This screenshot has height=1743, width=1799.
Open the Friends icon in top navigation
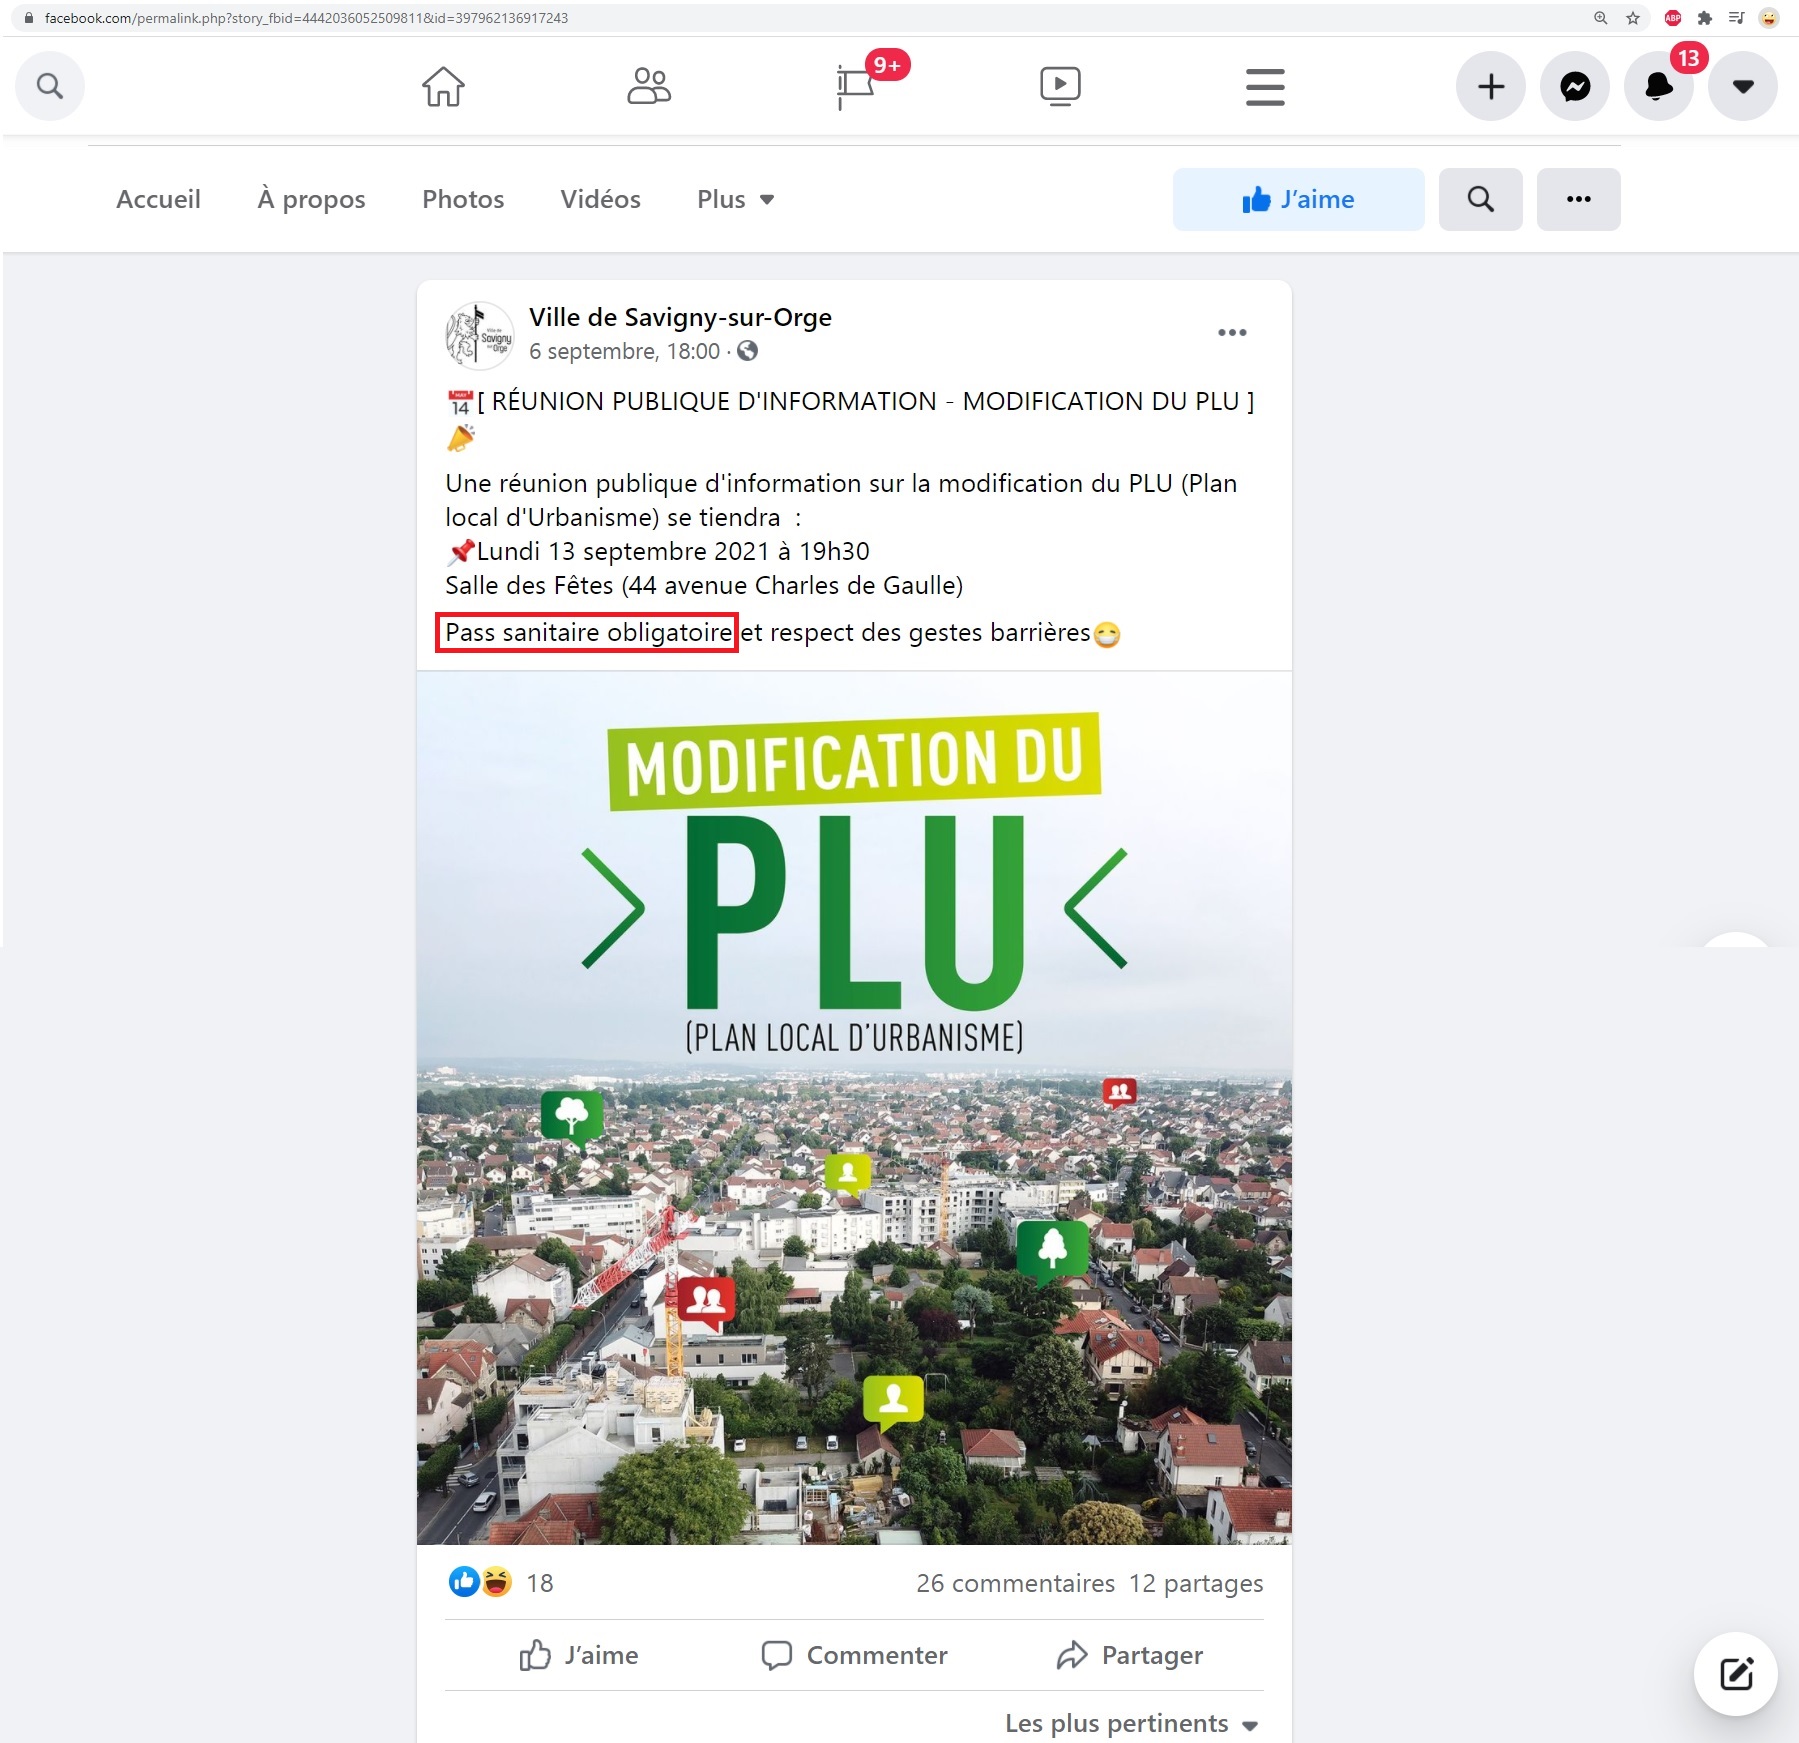click(649, 87)
